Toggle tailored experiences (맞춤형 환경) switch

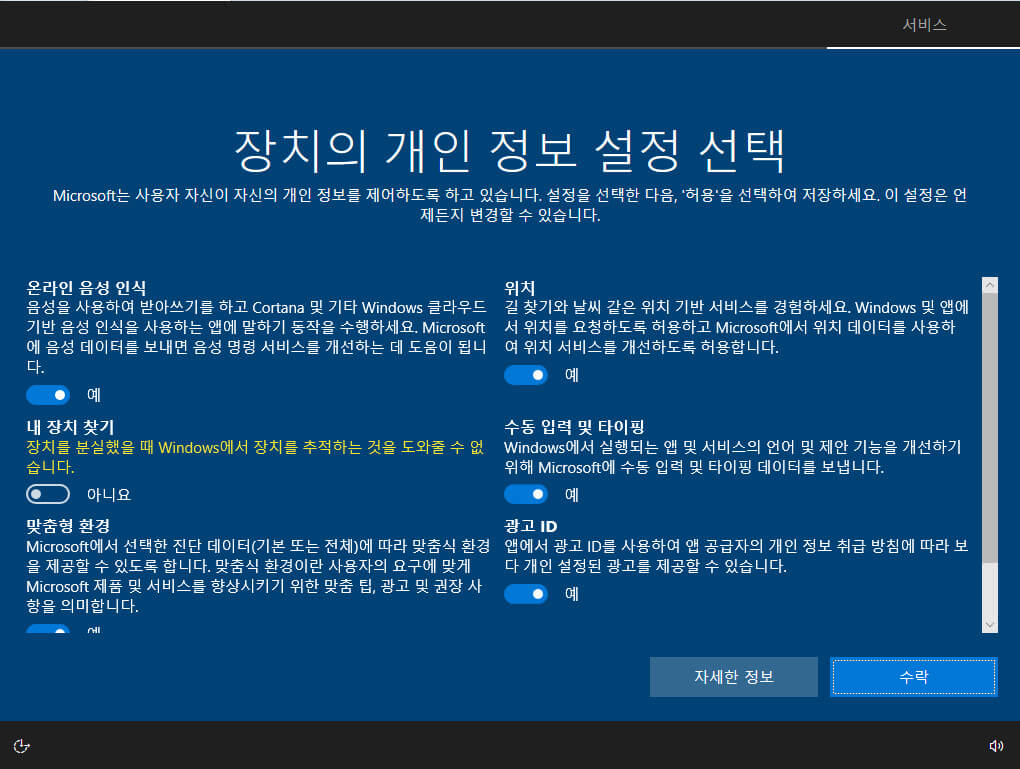pos(48,629)
